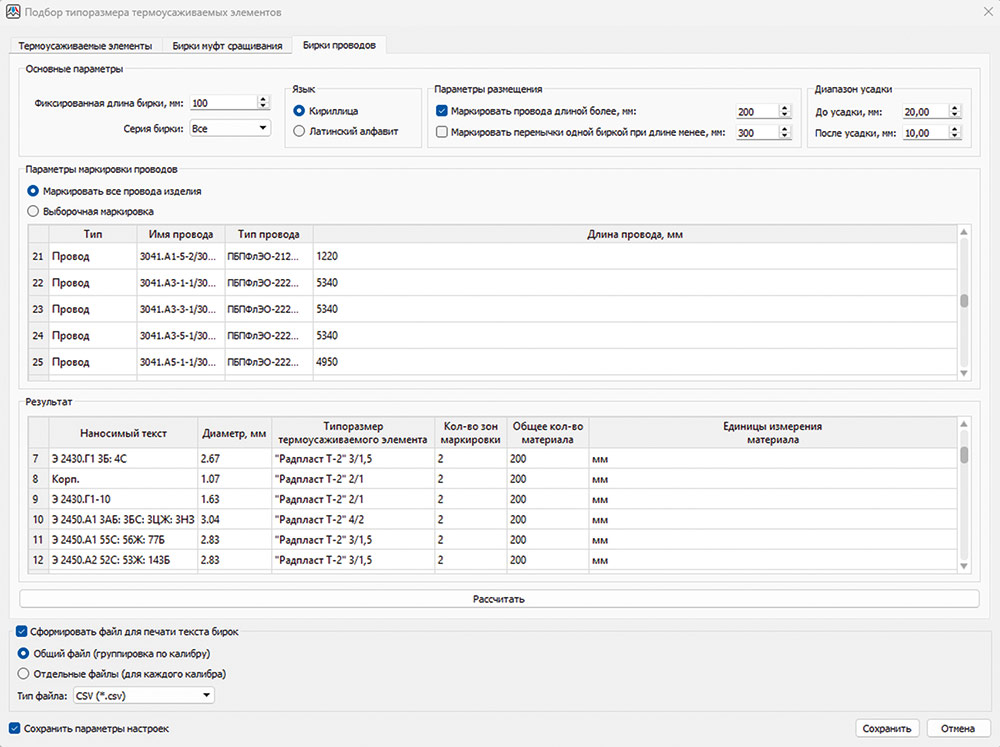The width and height of the screenshot is (1000, 747).
Task: Switch to 'Термоусаживаемые элементы' tab
Action: [x=85, y=46]
